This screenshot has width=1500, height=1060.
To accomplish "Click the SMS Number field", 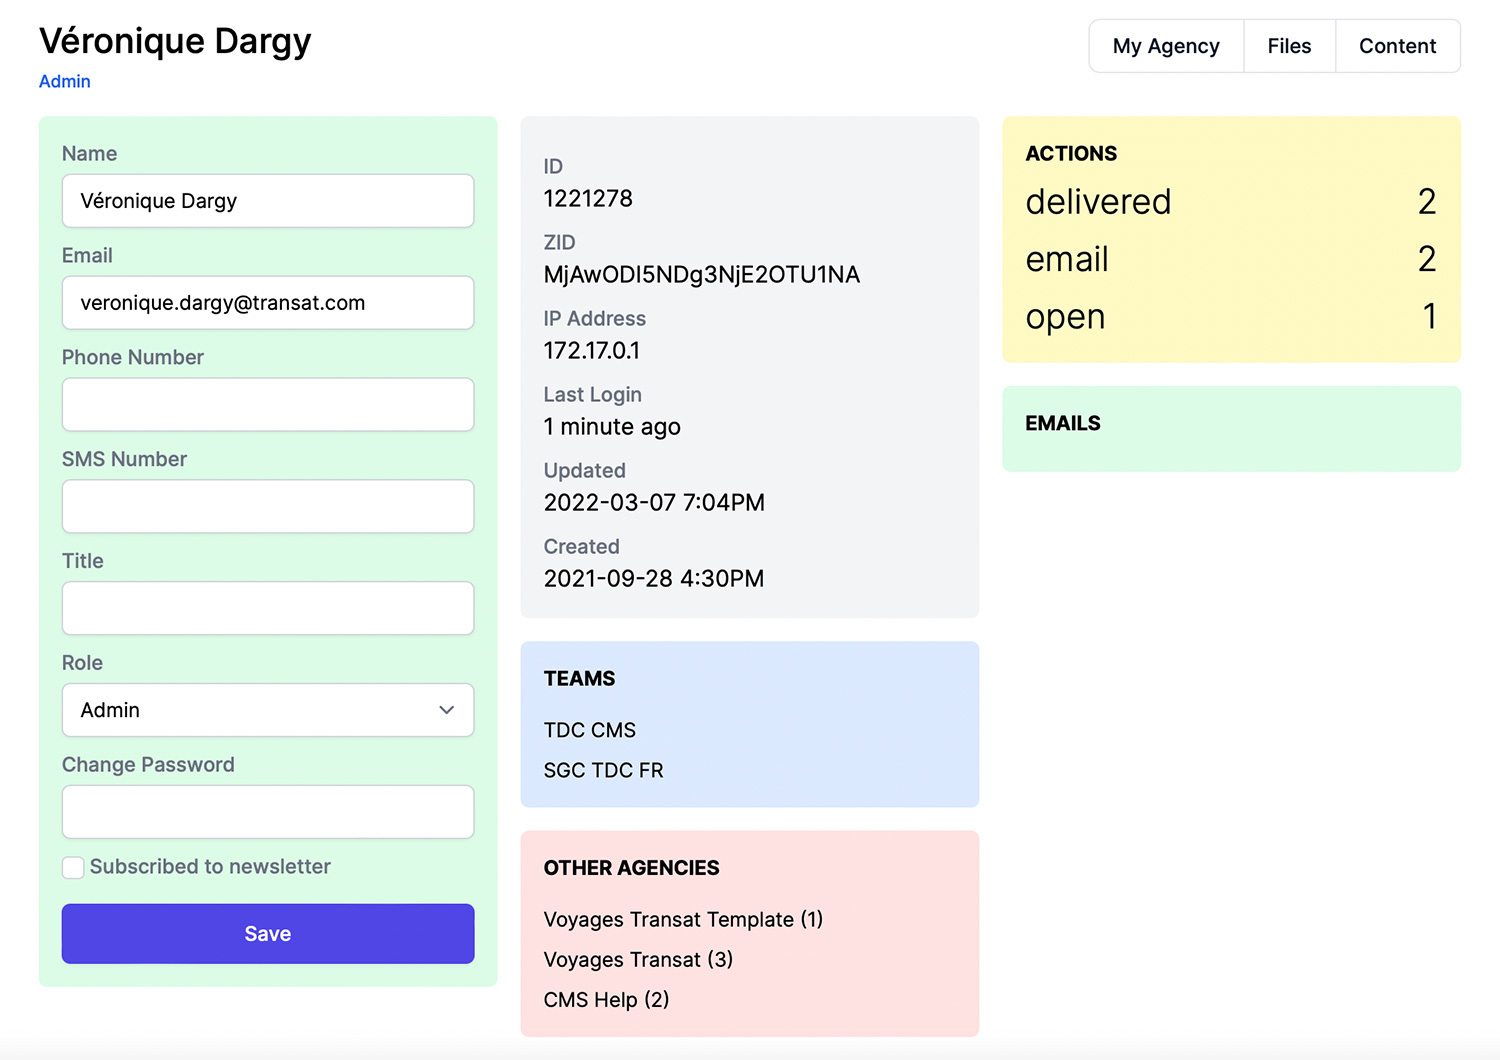I will pyautogui.click(x=267, y=507).
